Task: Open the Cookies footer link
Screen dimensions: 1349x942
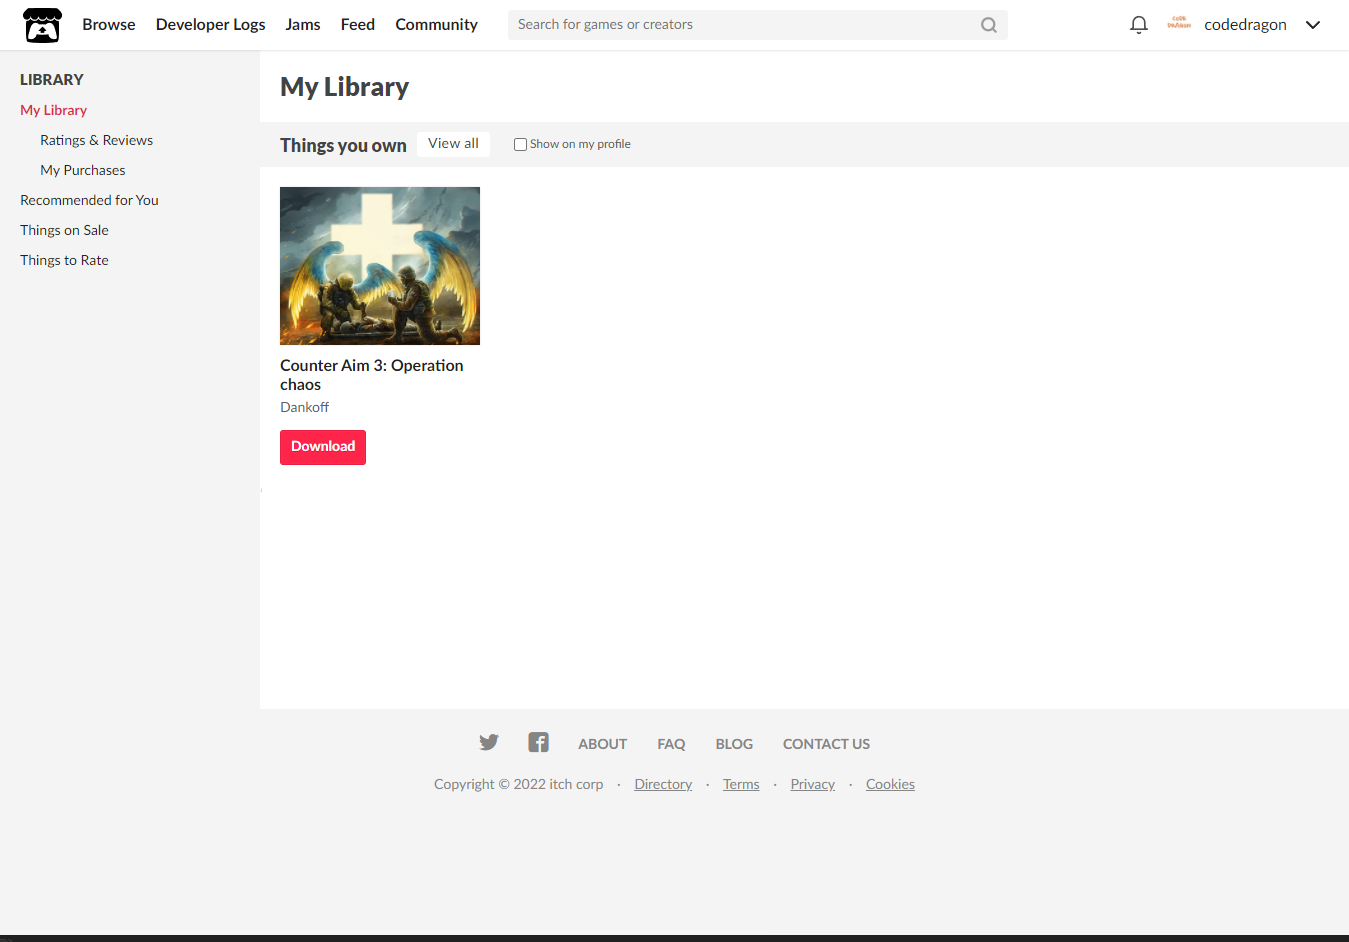Action: 890,784
